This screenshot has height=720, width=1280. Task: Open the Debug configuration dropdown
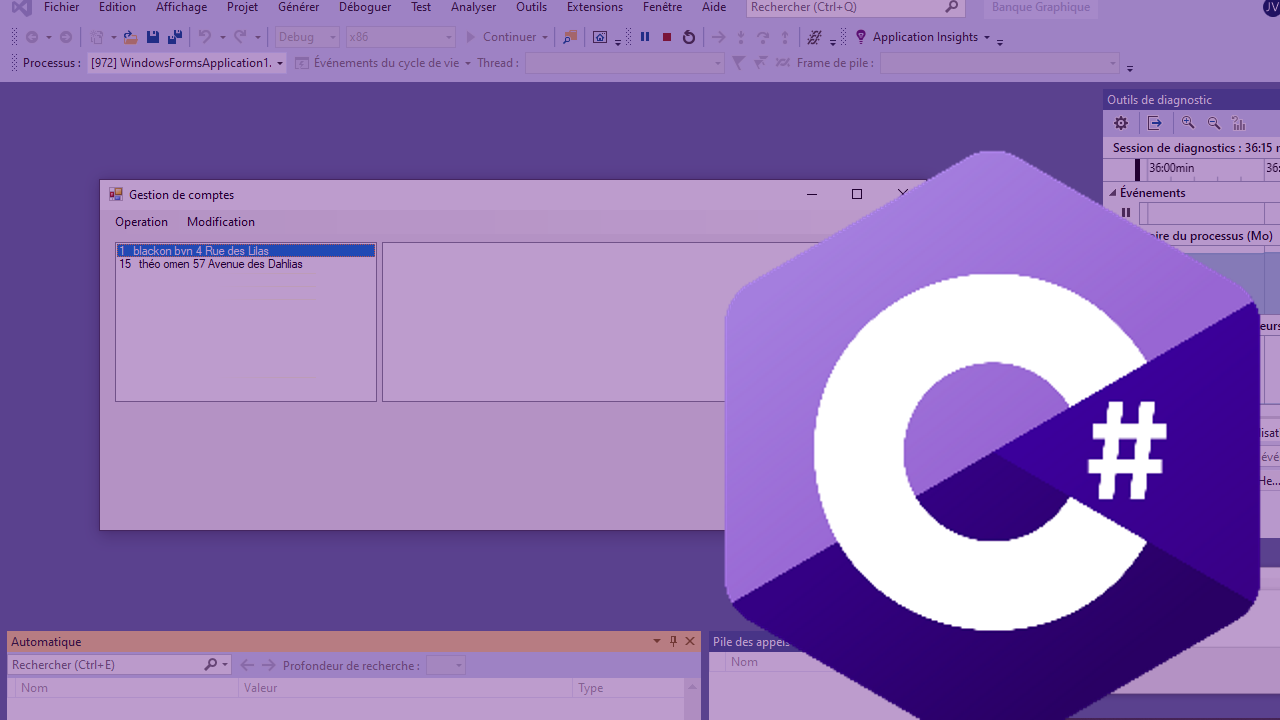coord(308,37)
